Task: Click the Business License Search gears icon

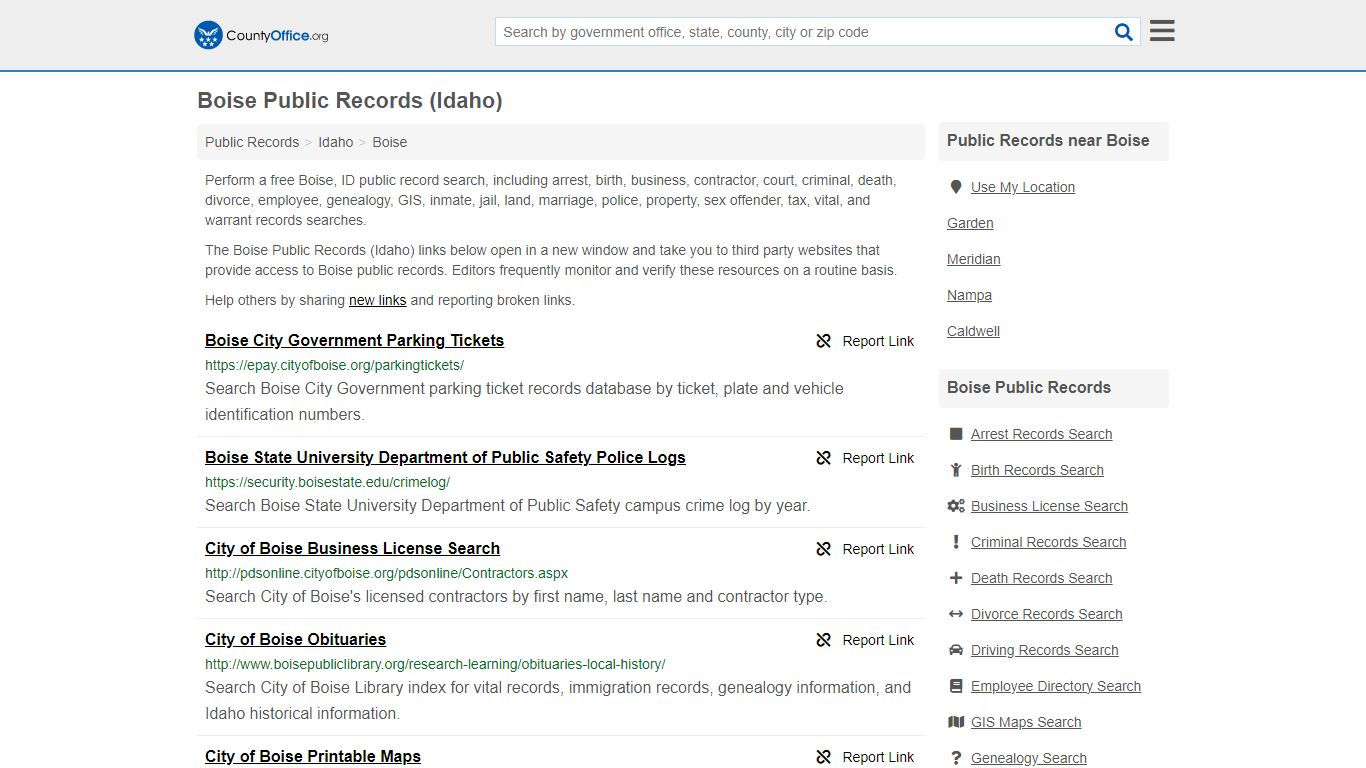Action: pyautogui.click(x=956, y=506)
